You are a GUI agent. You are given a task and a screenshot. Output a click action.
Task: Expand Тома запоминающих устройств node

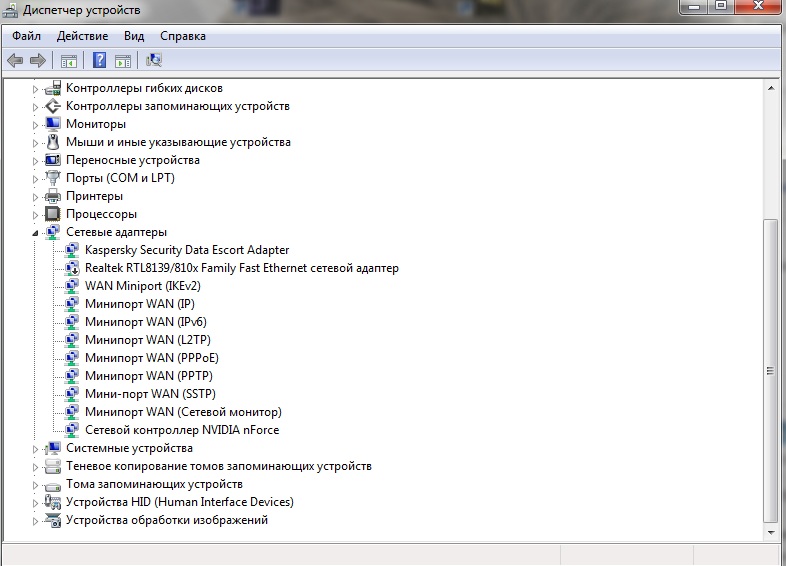click(35, 485)
